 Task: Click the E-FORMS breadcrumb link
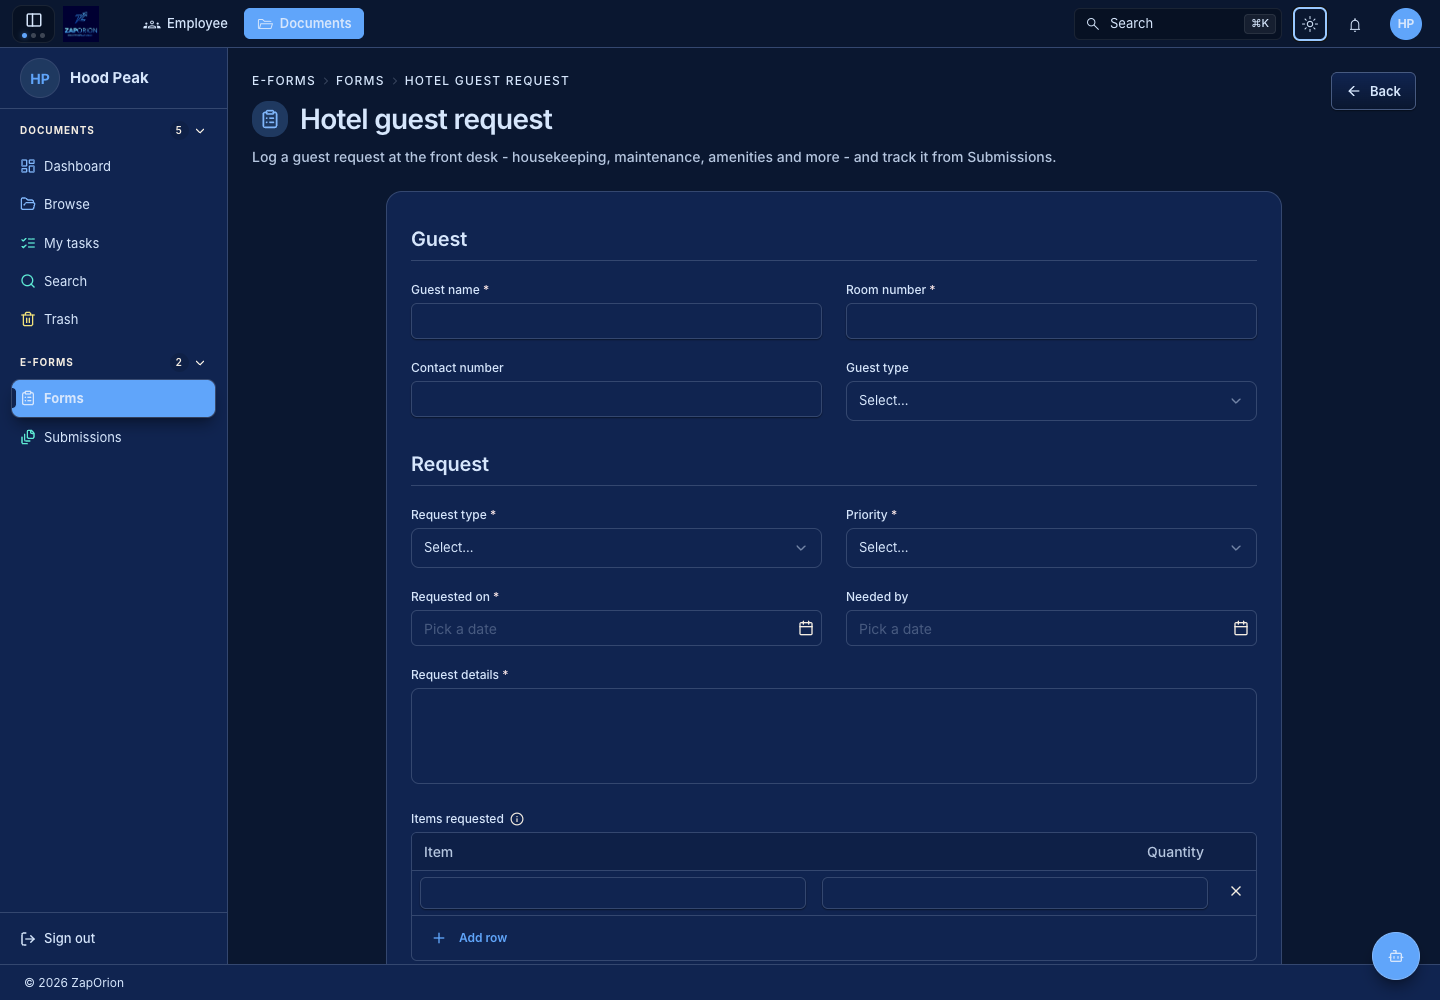click(x=283, y=81)
